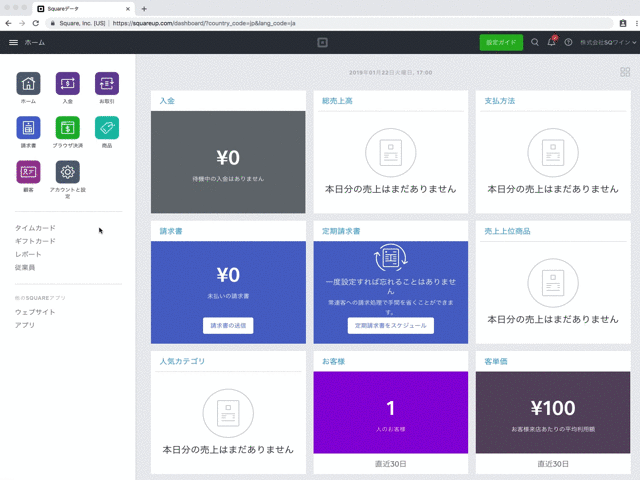Open the ブラウザ決済 browser payment icon
Viewport: 640px width, 480px height.
67,128
